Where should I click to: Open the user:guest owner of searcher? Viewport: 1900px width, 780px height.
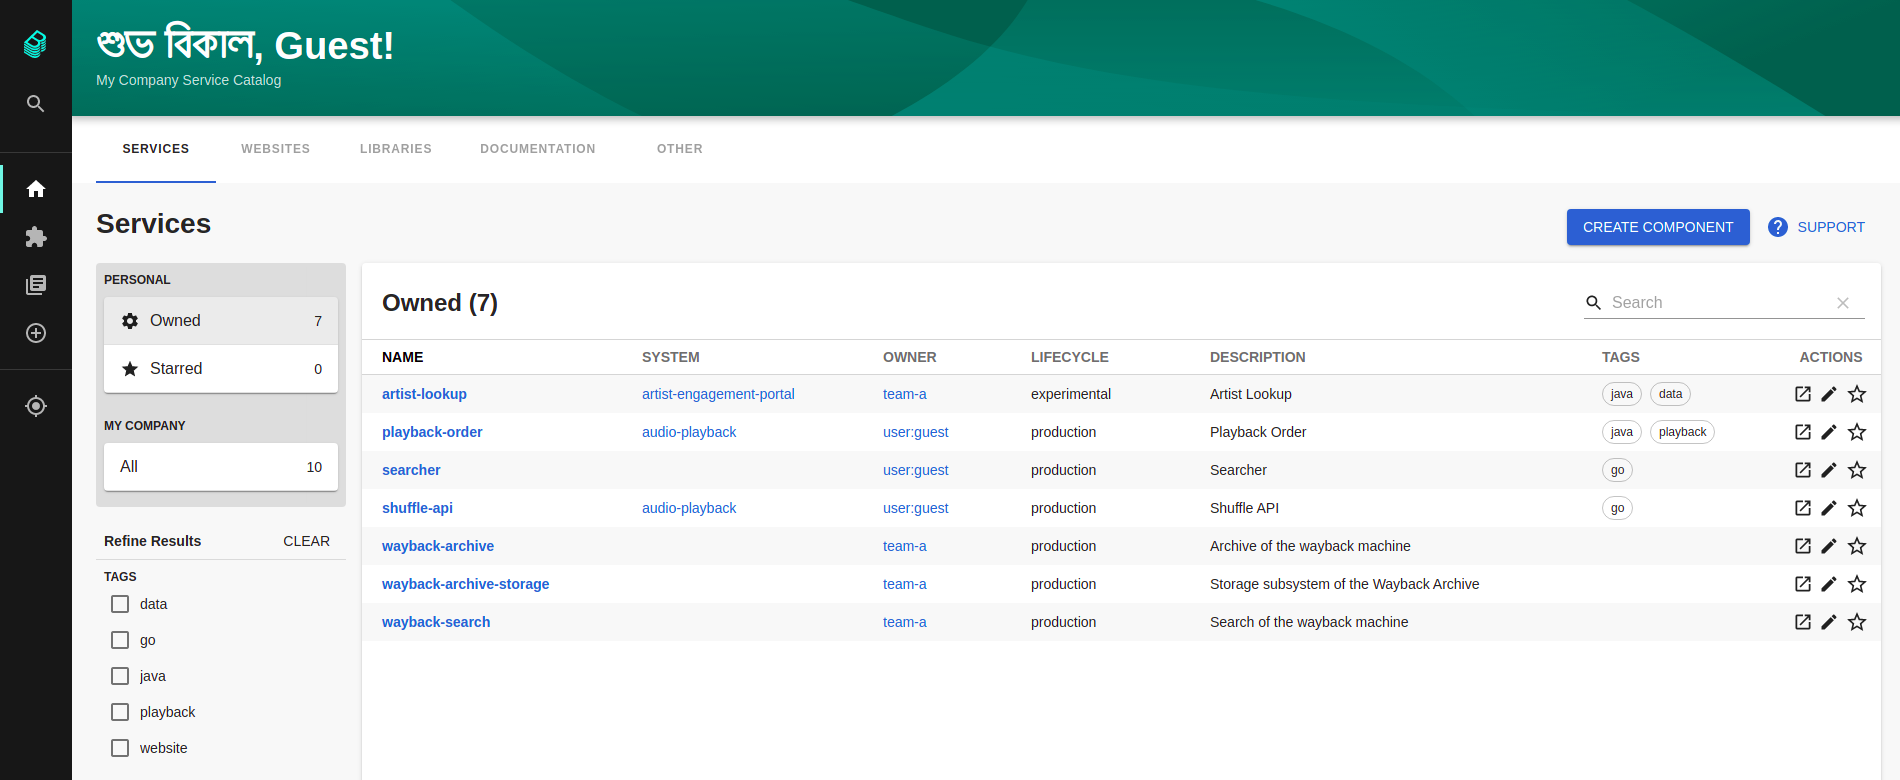pos(915,470)
